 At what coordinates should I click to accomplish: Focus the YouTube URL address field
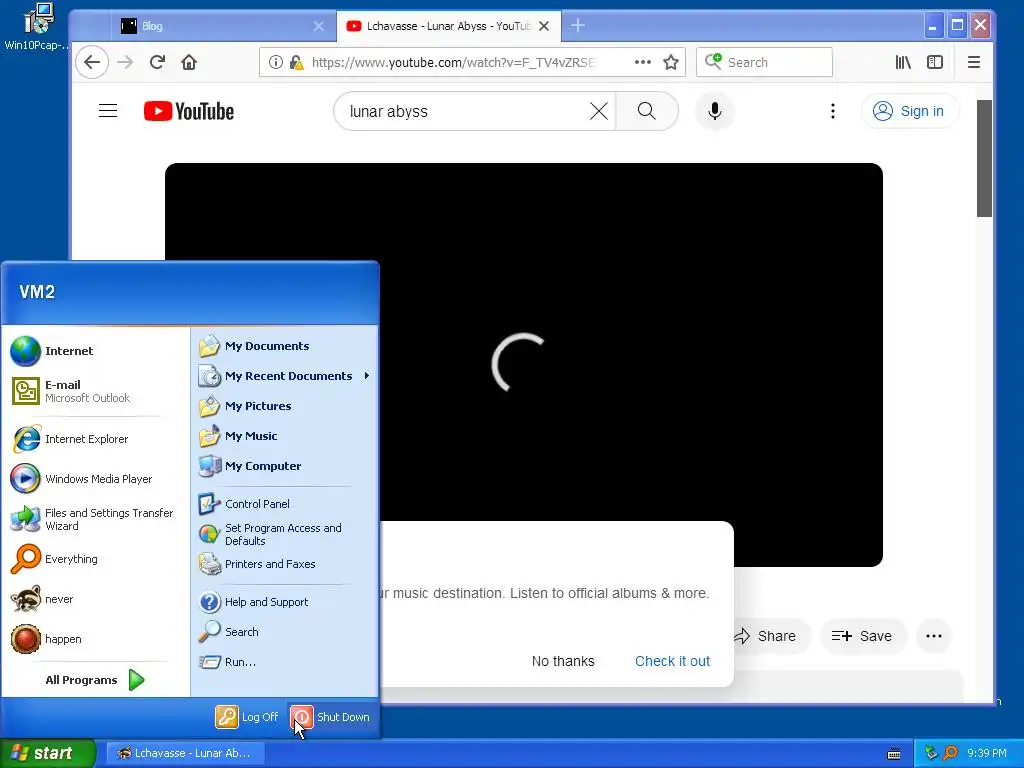[x=454, y=63]
